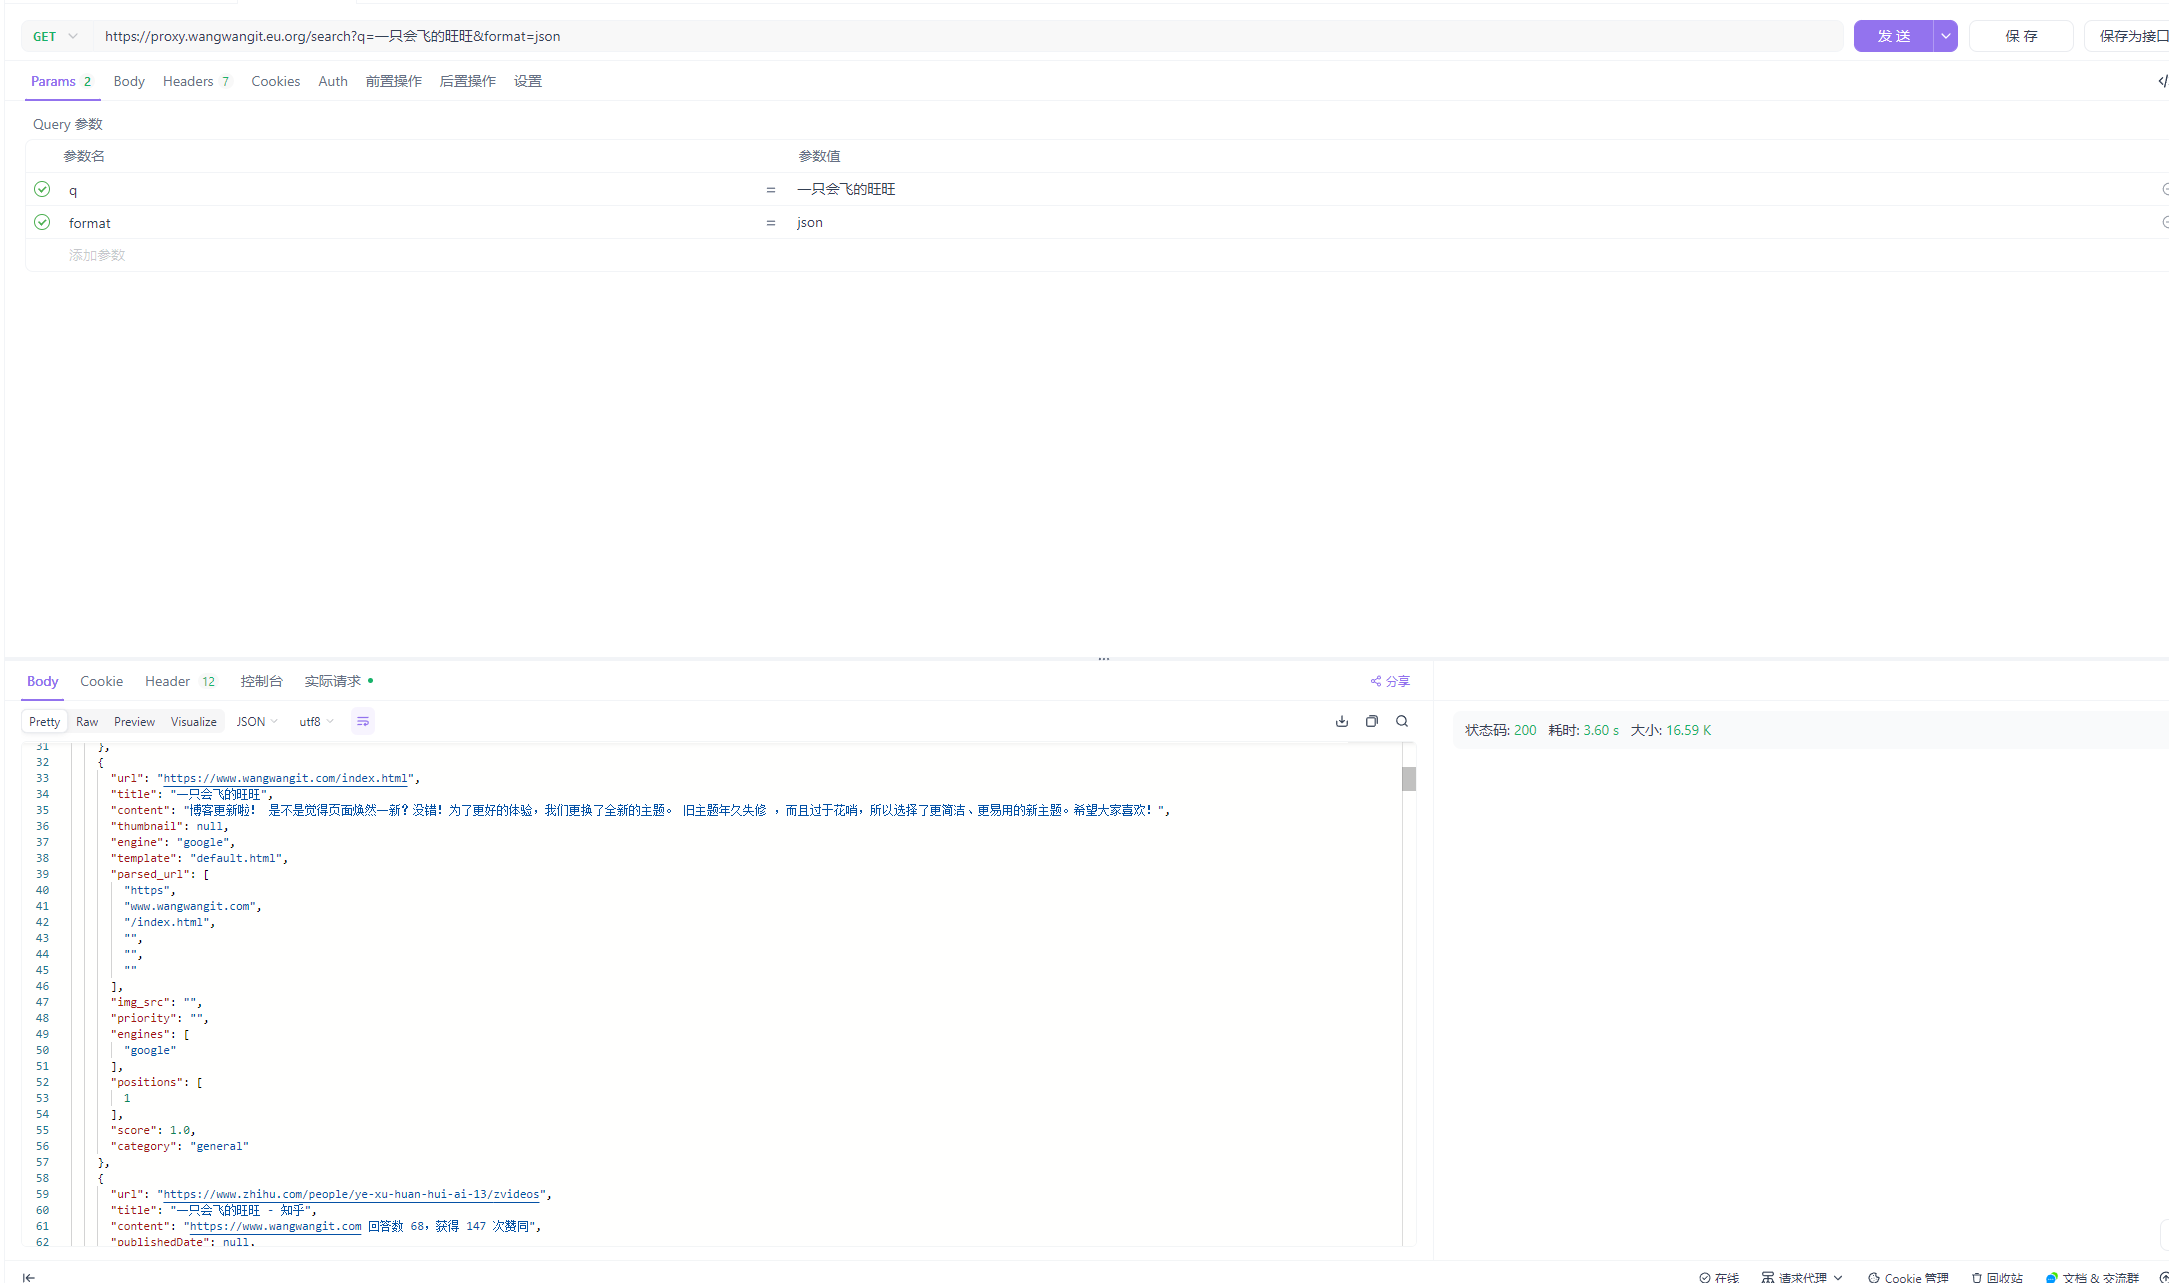The height and width of the screenshot is (1283, 2169).
Task: Toggle word wrap icon in response toolbar
Action: click(x=362, y=721)
